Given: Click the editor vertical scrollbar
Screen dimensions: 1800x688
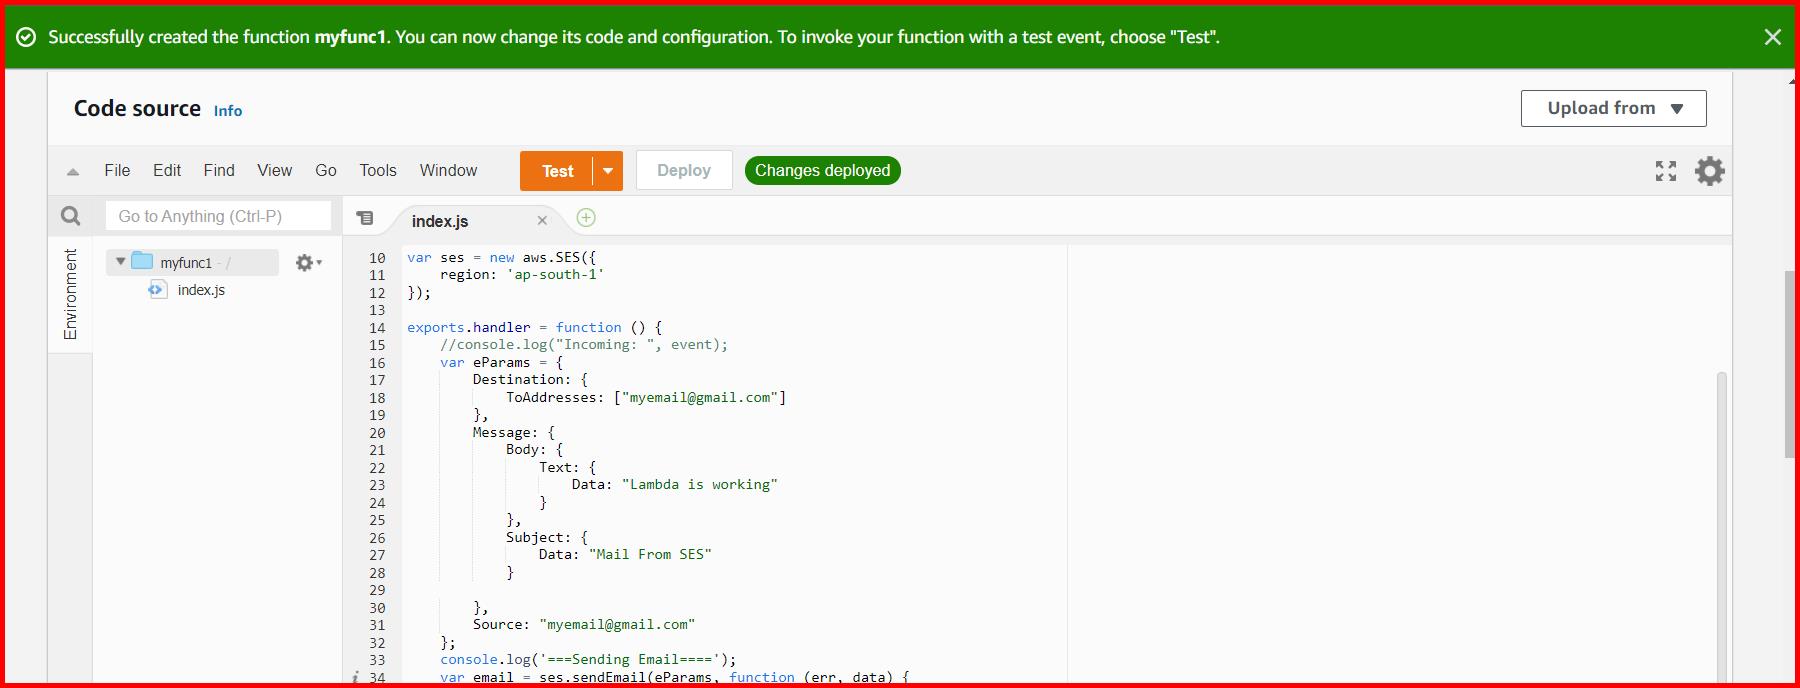Looking at the screenshot, I should (x=1722, y=526).
